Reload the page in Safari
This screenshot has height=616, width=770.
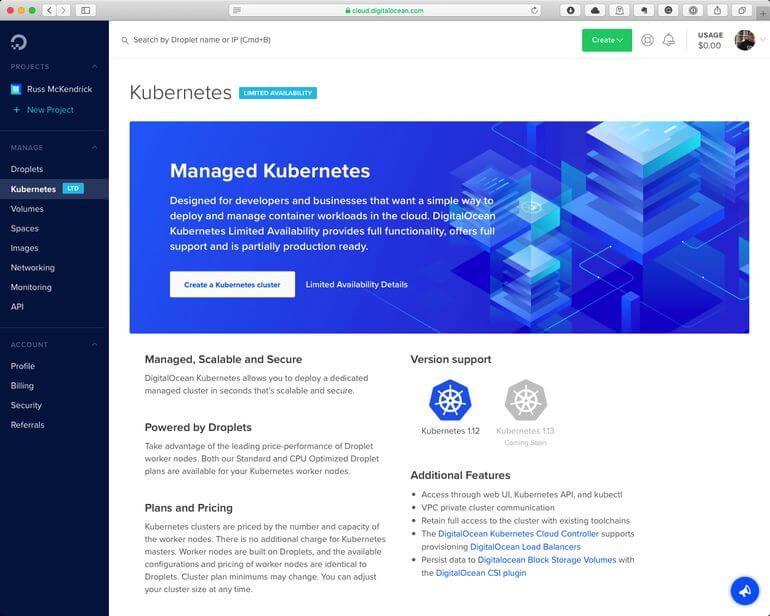pyautogui.click(x=535, y=10)
